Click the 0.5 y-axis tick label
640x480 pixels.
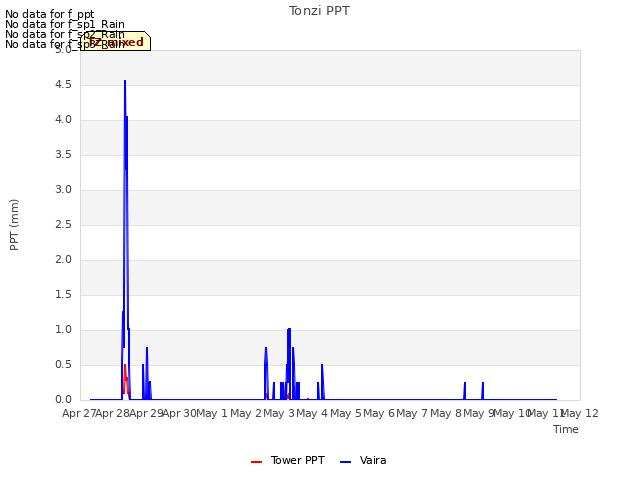tap(63, 364)
